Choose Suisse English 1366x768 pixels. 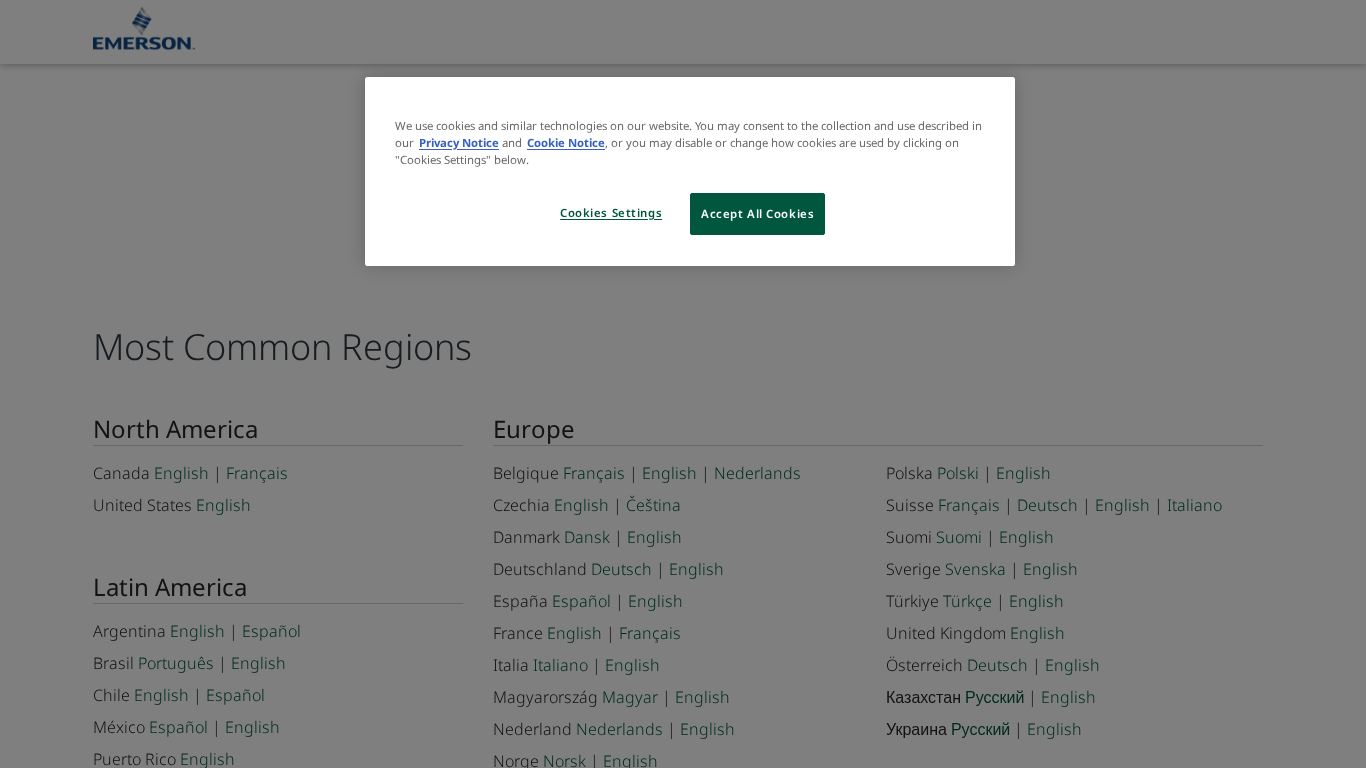[x=1122, y=505]
